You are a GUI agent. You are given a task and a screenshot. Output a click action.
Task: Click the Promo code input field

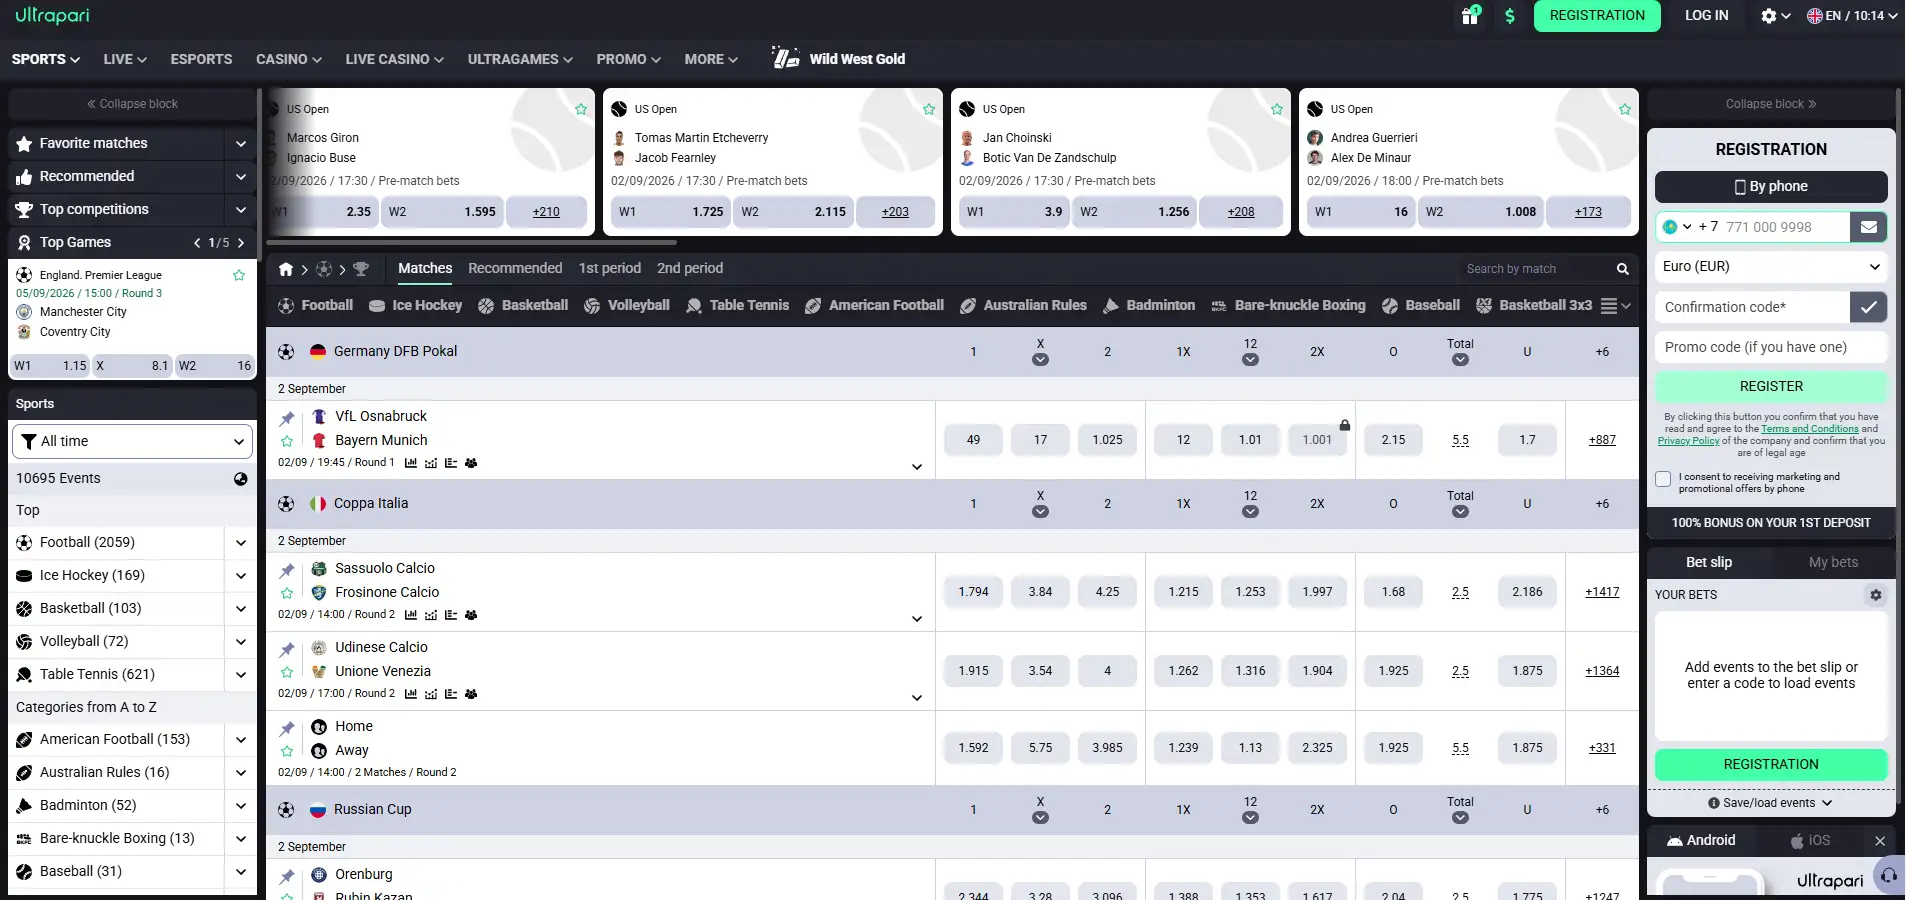click(1771, 347)
